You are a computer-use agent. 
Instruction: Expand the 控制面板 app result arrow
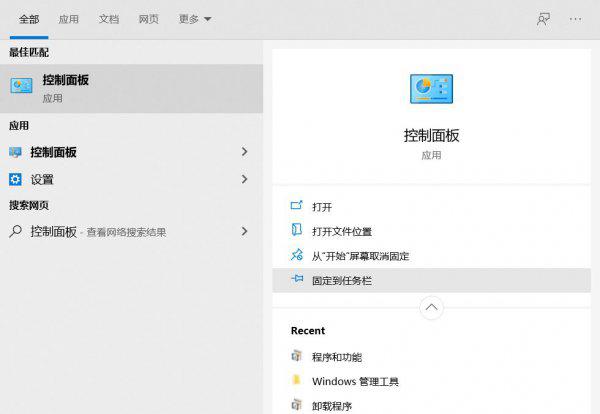point(244,152)
